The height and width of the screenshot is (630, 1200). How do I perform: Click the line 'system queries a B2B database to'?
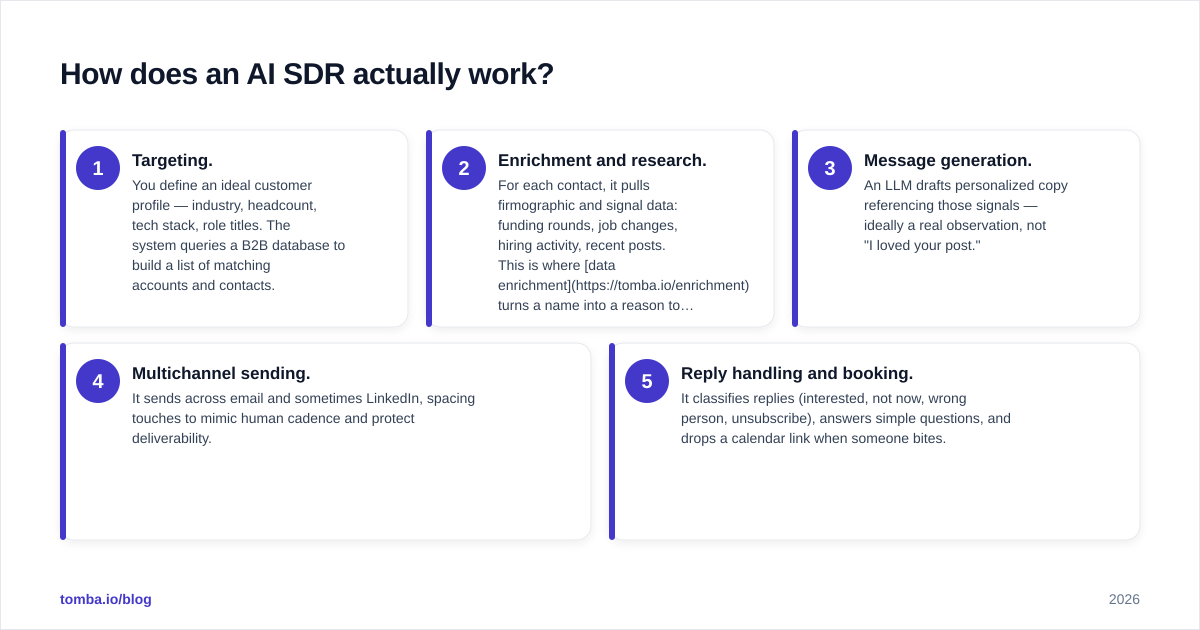coord(238,245)
